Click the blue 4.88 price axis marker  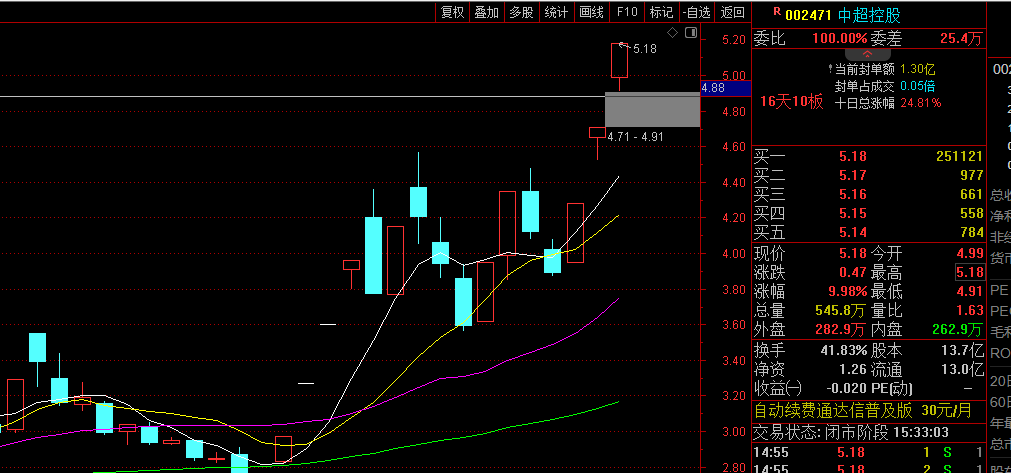pyautogui.click(x=726, y=88)
